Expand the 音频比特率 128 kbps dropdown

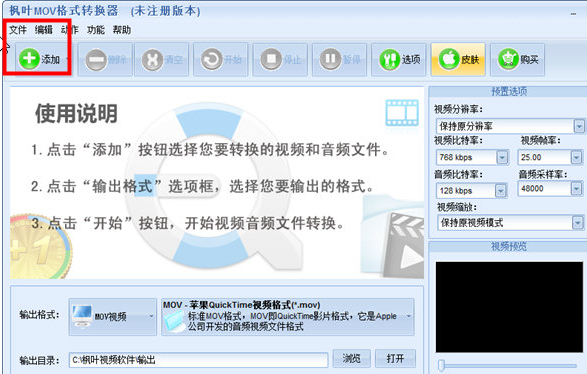click(x=501, y=191)
